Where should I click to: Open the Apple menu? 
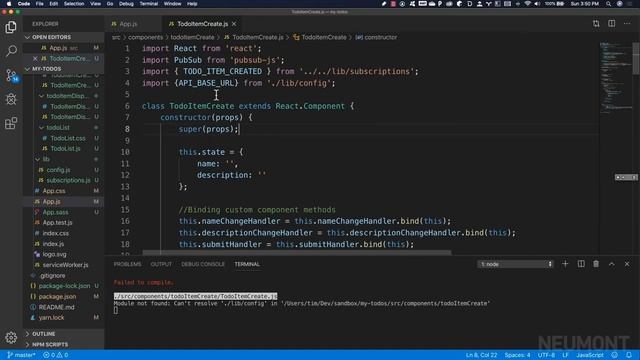(9, 4)
